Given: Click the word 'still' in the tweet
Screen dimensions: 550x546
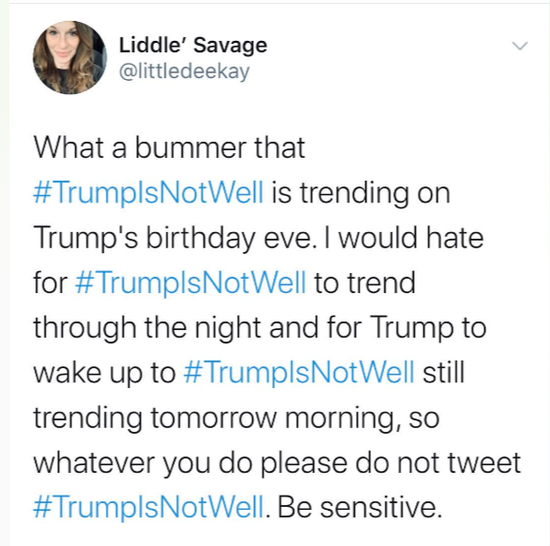Looking at the screenshot, I should pyautogui.click(x=444, y=372).
